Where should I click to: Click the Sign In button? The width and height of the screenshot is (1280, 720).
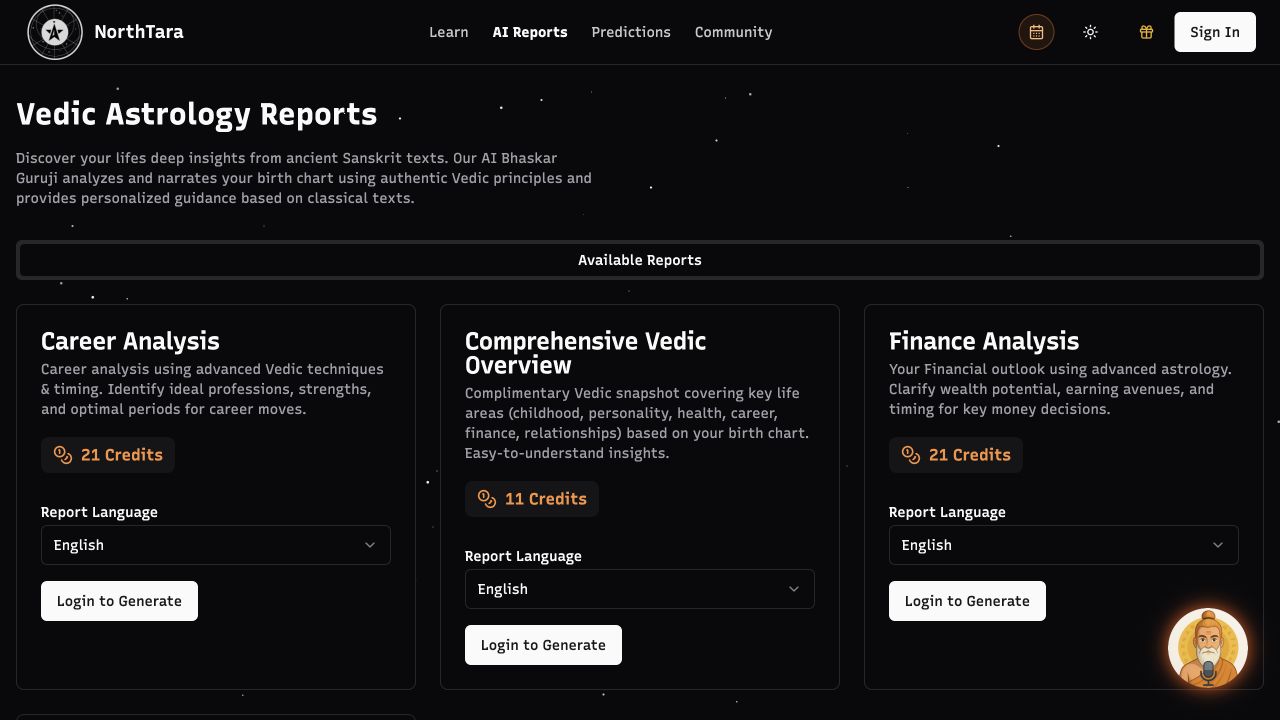click(x=1215, y=32)
